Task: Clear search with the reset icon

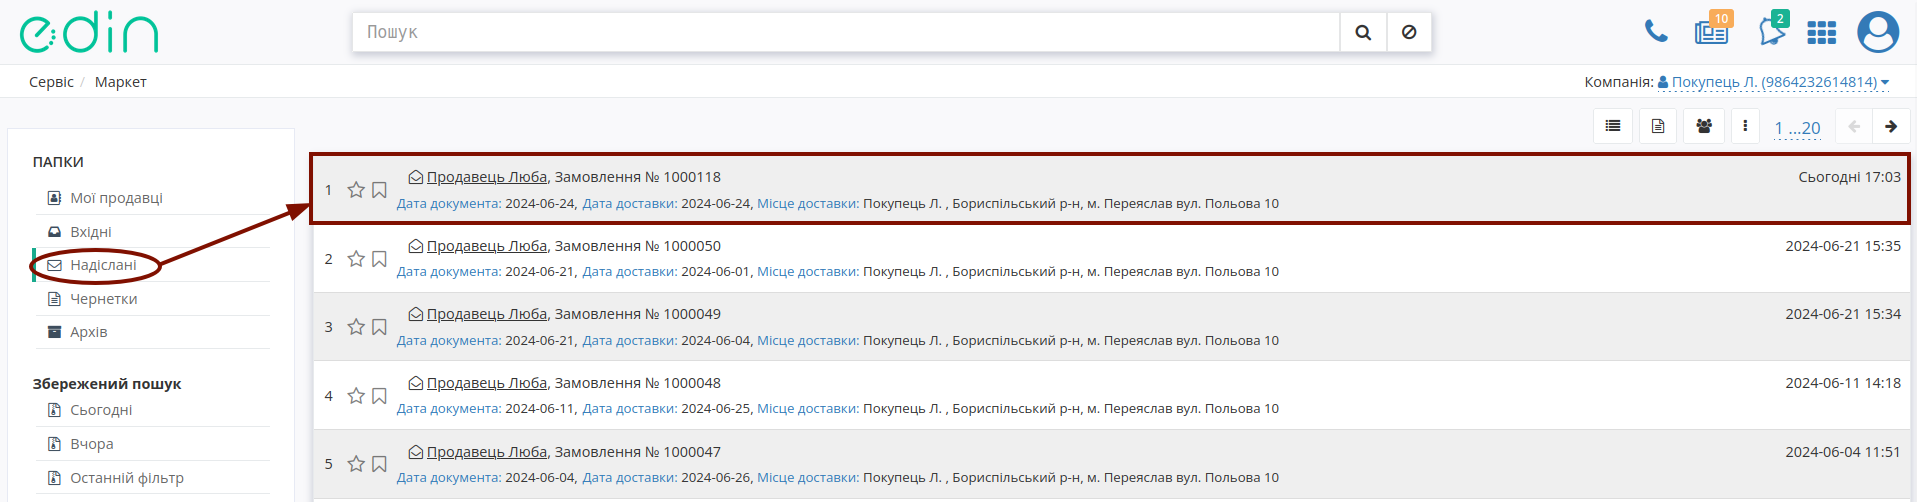Action: point(1409,32)
